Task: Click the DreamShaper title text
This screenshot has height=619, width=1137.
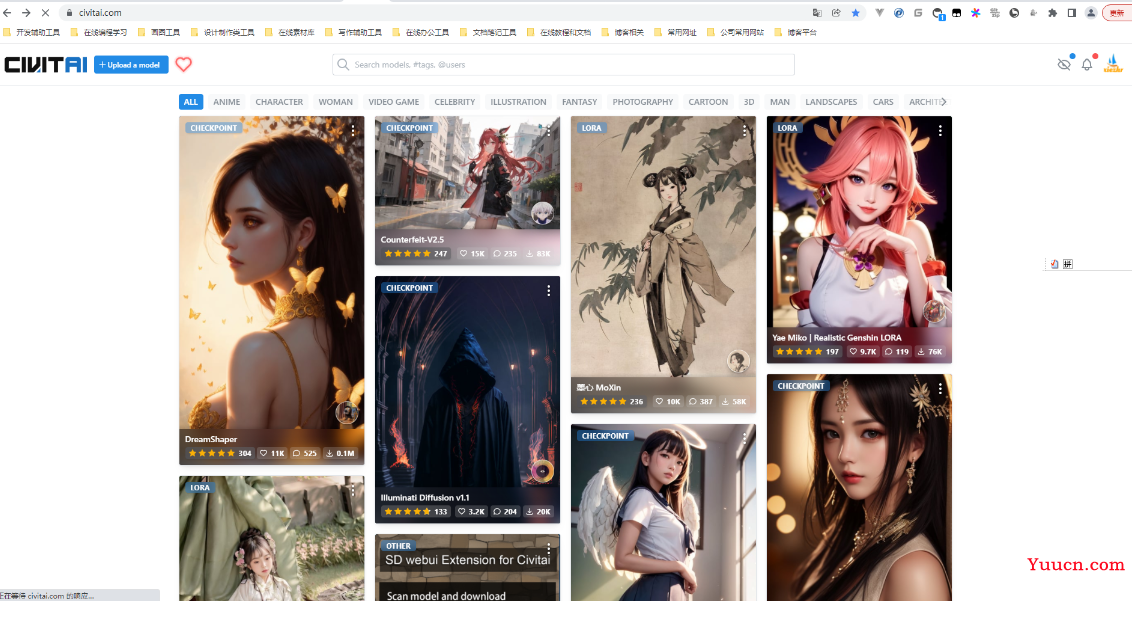Action: 211,439
